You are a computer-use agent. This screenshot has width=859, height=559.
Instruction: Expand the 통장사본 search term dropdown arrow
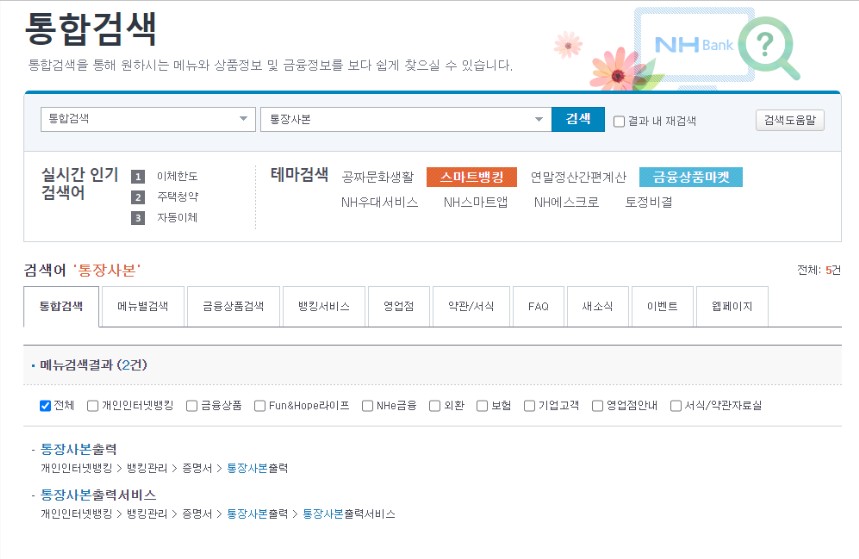[x=539, y=119]
